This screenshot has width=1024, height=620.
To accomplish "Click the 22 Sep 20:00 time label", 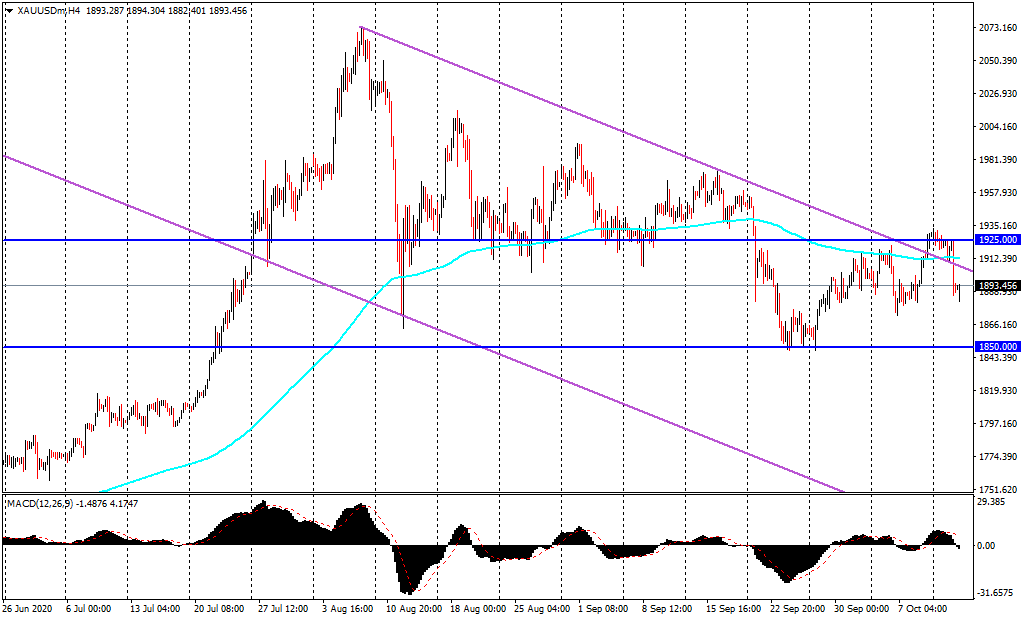I will (795, 608).
